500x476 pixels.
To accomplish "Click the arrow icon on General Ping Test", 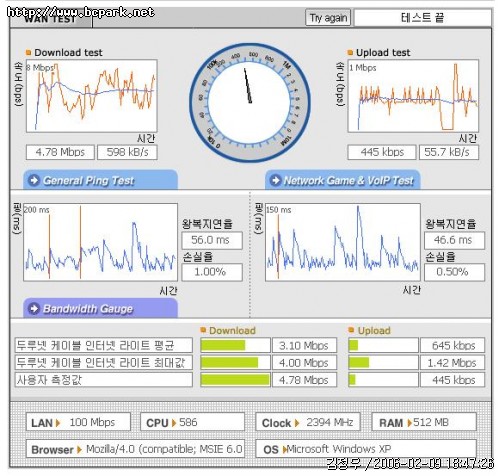I will [34, 180].
